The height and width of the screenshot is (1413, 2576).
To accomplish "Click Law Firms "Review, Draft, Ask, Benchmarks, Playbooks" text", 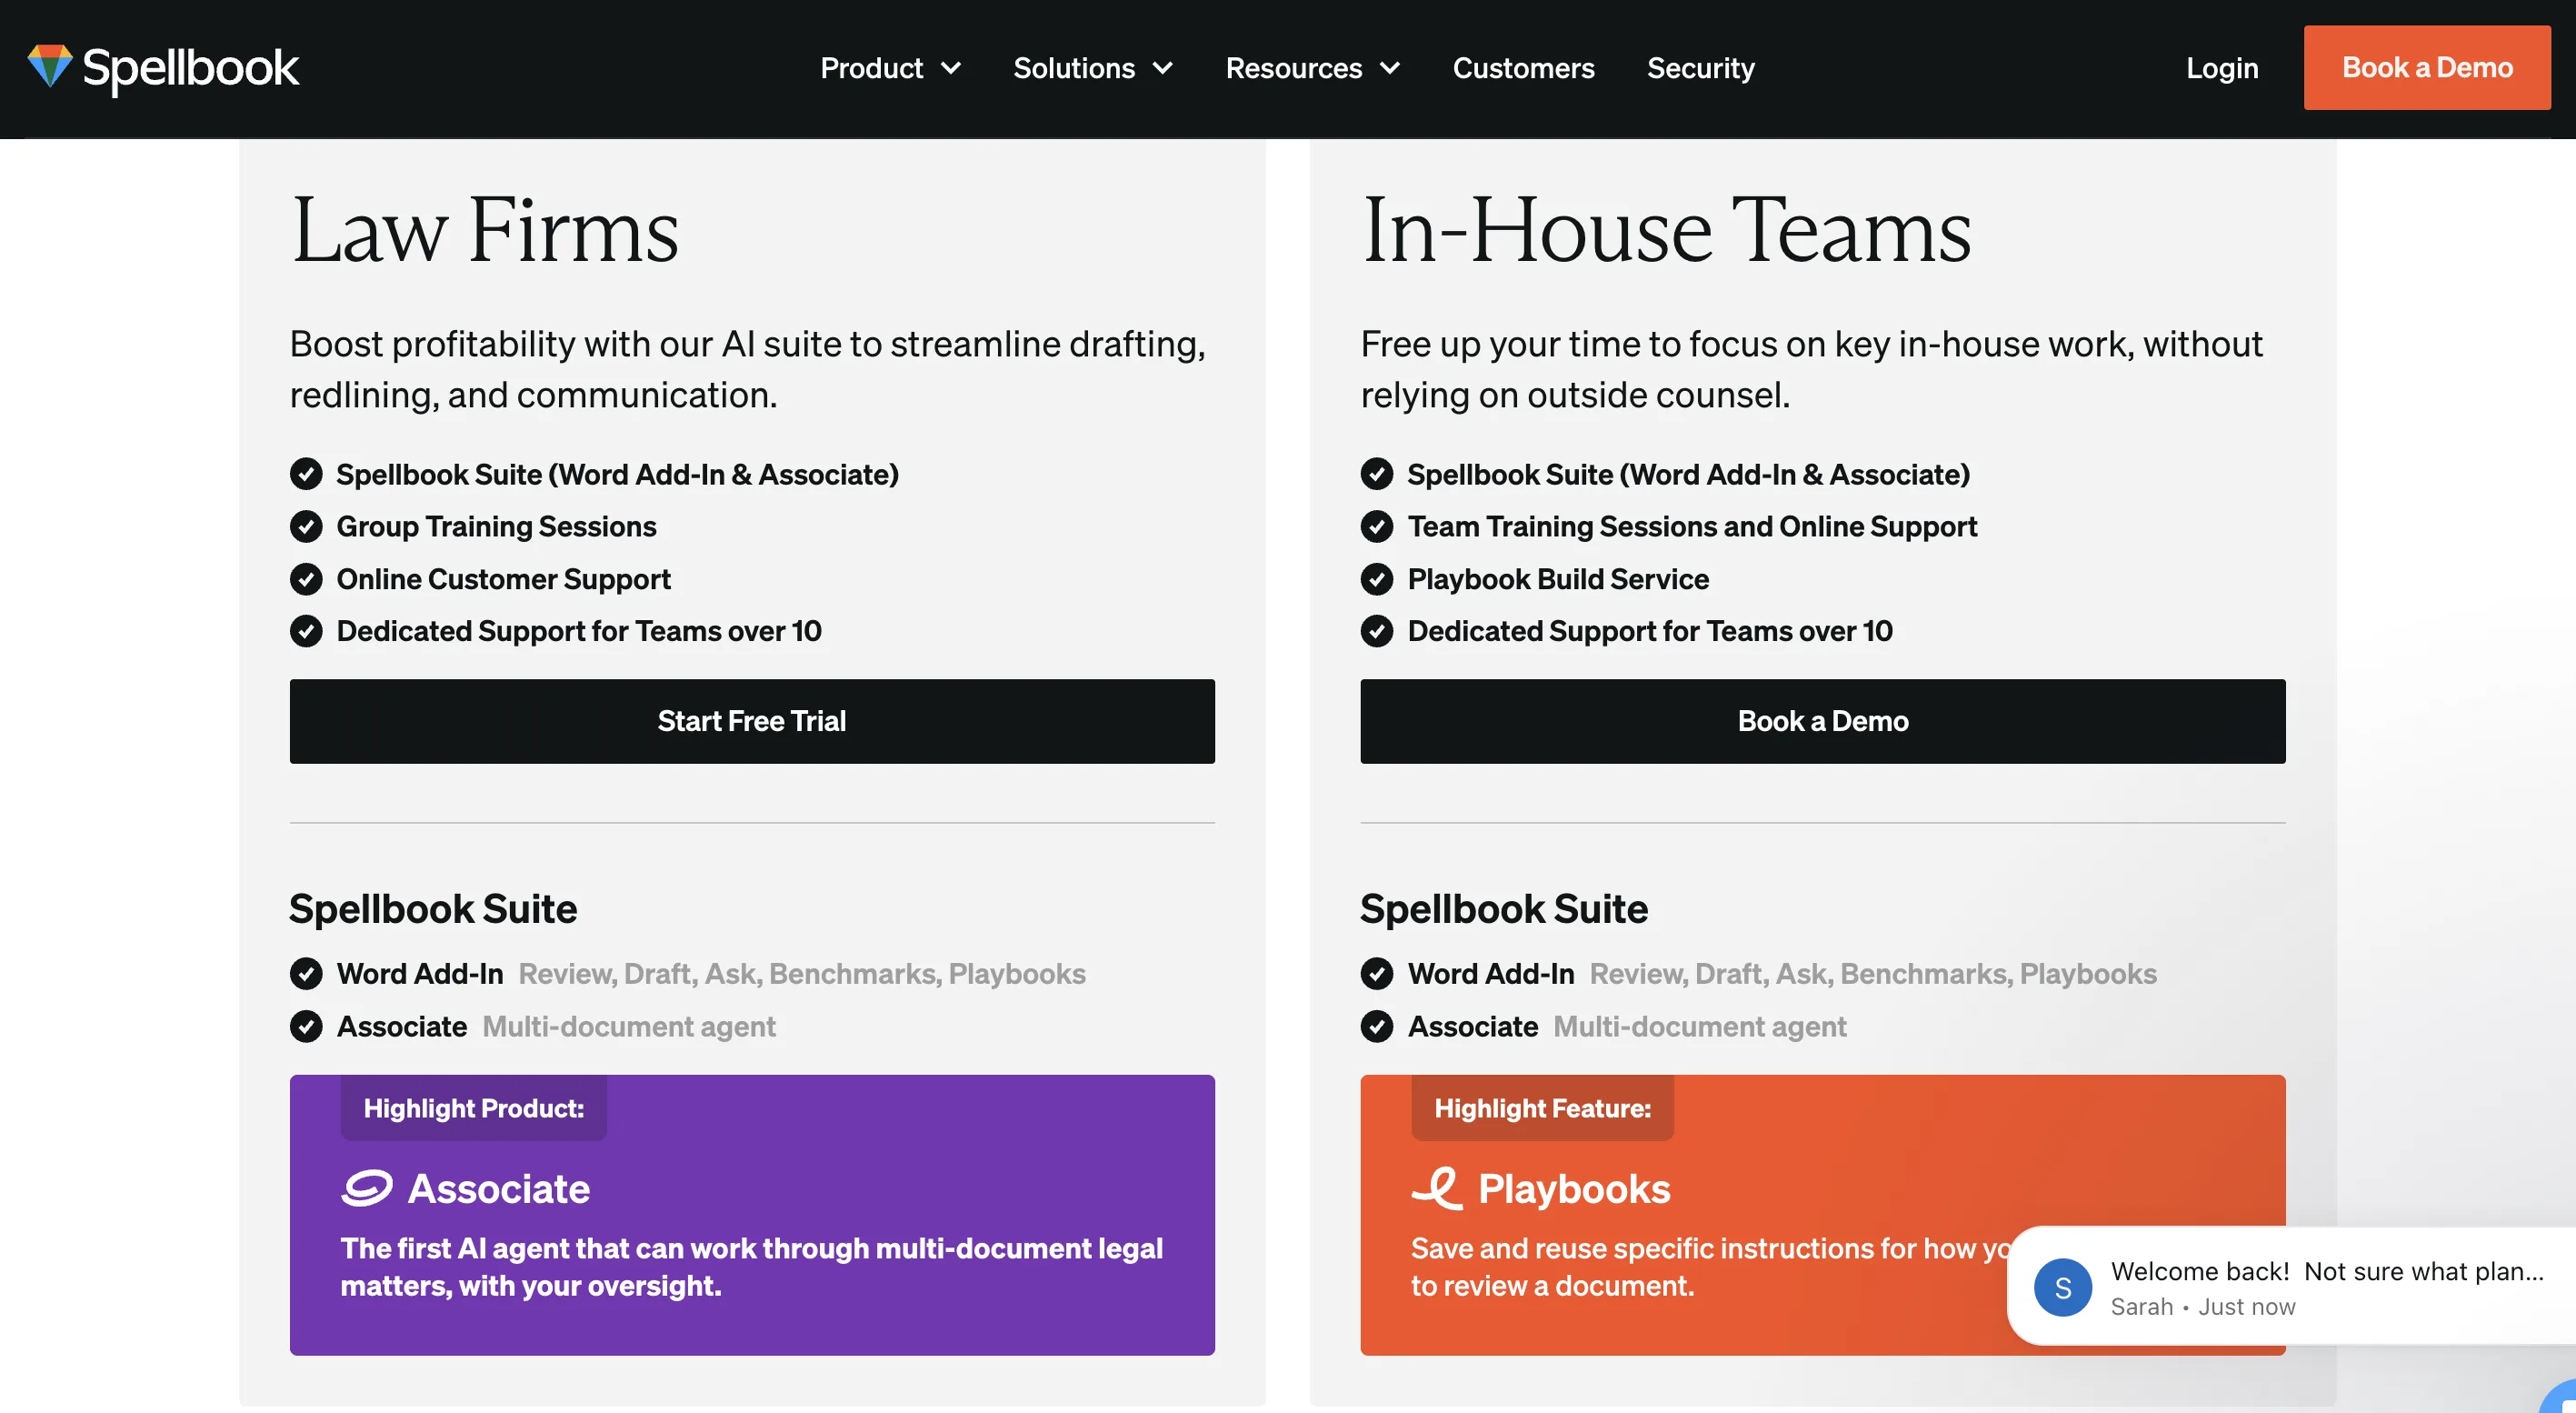I will point(801,974).
